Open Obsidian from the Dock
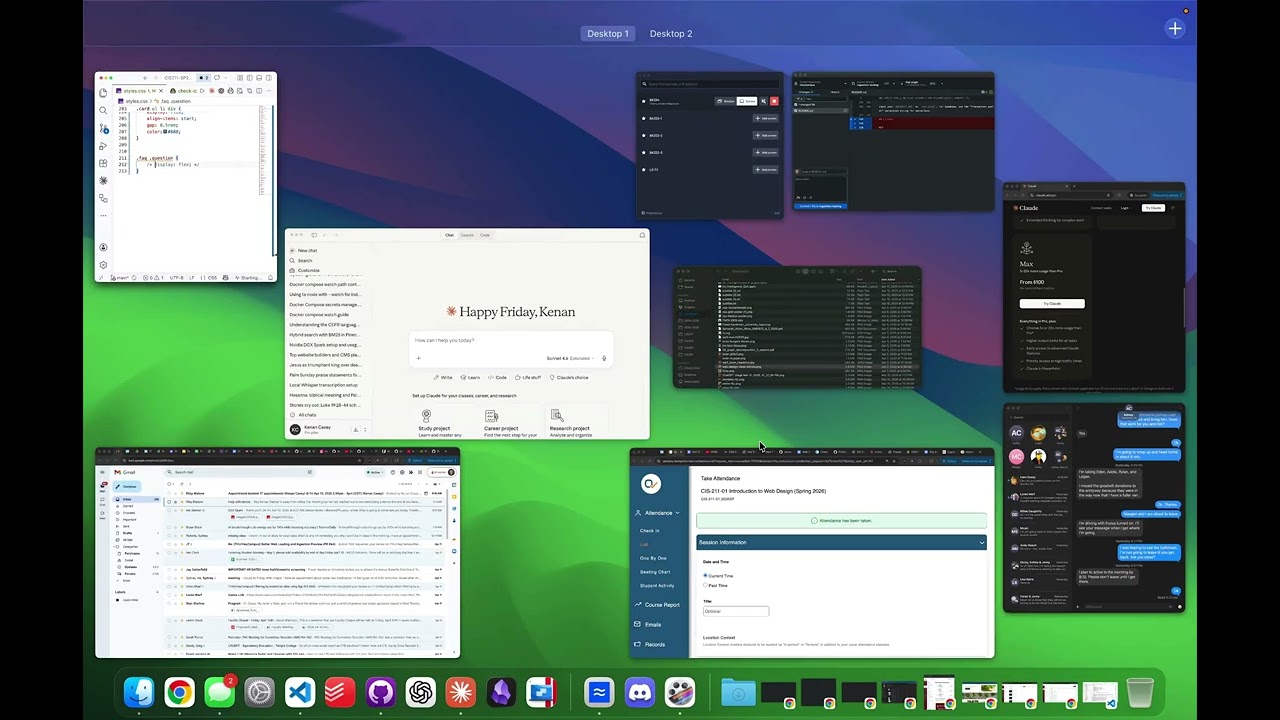Image resolution: width=1280 pixels, height=720 pixels. pos(501,692)
